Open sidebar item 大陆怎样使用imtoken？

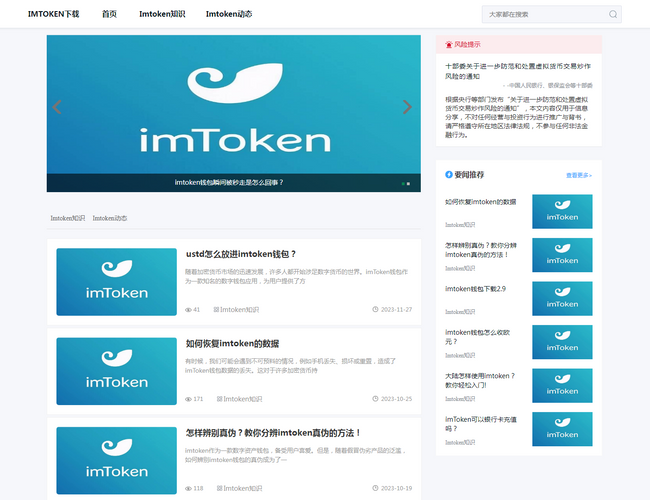point(480,381)
